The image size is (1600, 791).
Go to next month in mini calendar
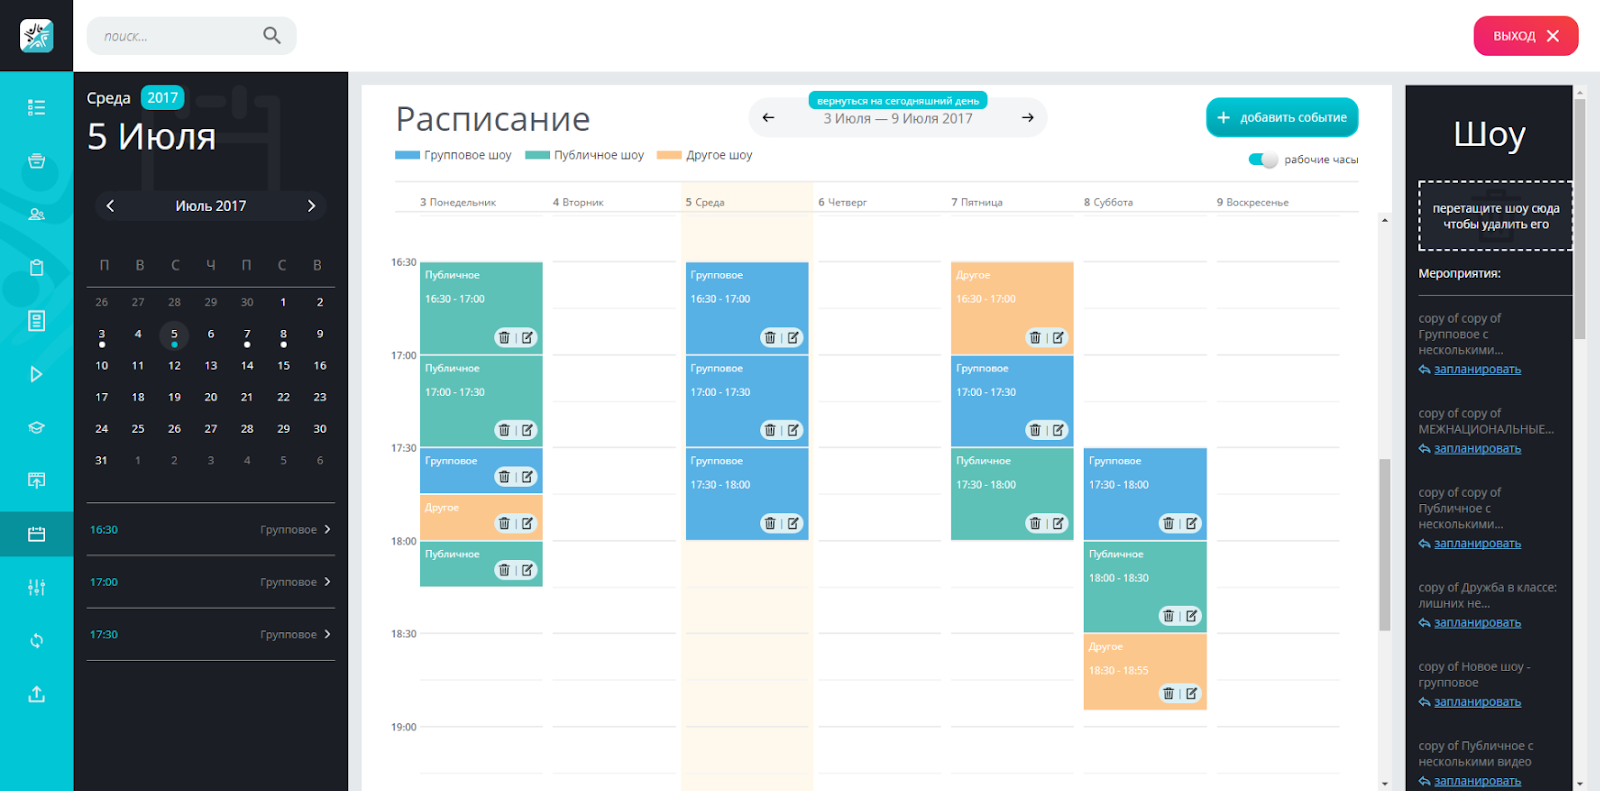311,206
